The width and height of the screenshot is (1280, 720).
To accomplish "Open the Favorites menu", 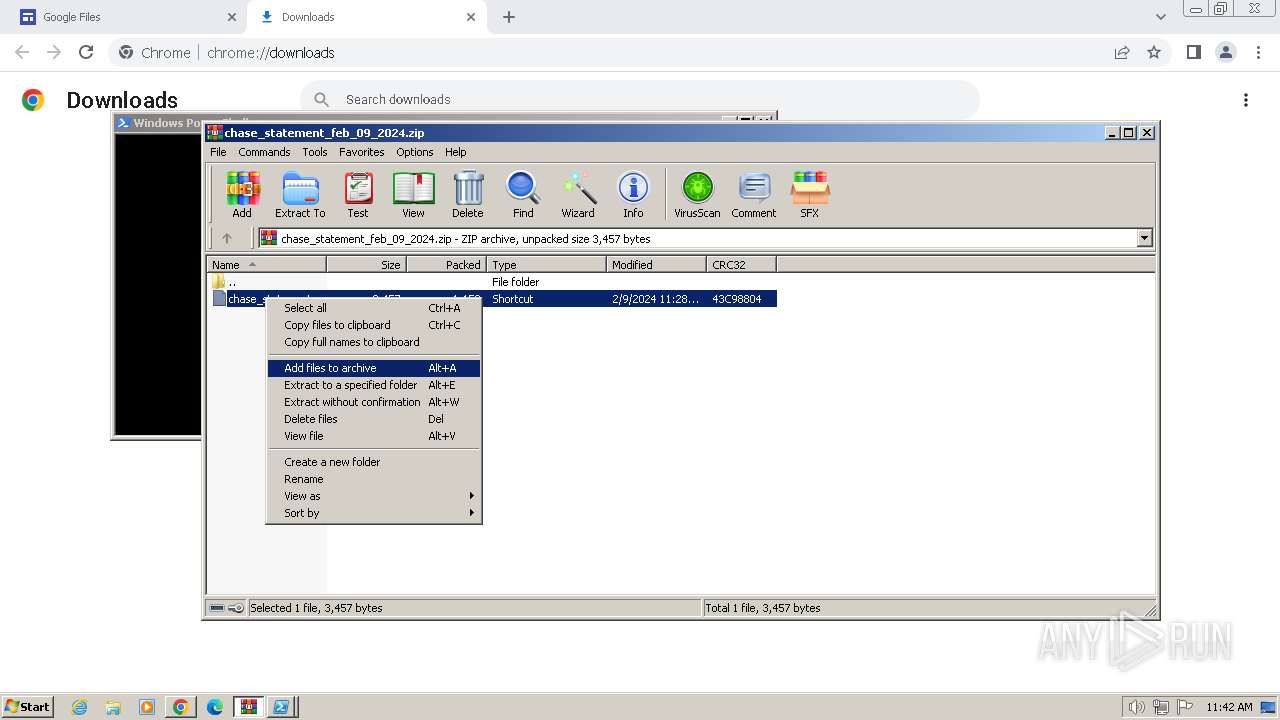I will tap(361, 152).
